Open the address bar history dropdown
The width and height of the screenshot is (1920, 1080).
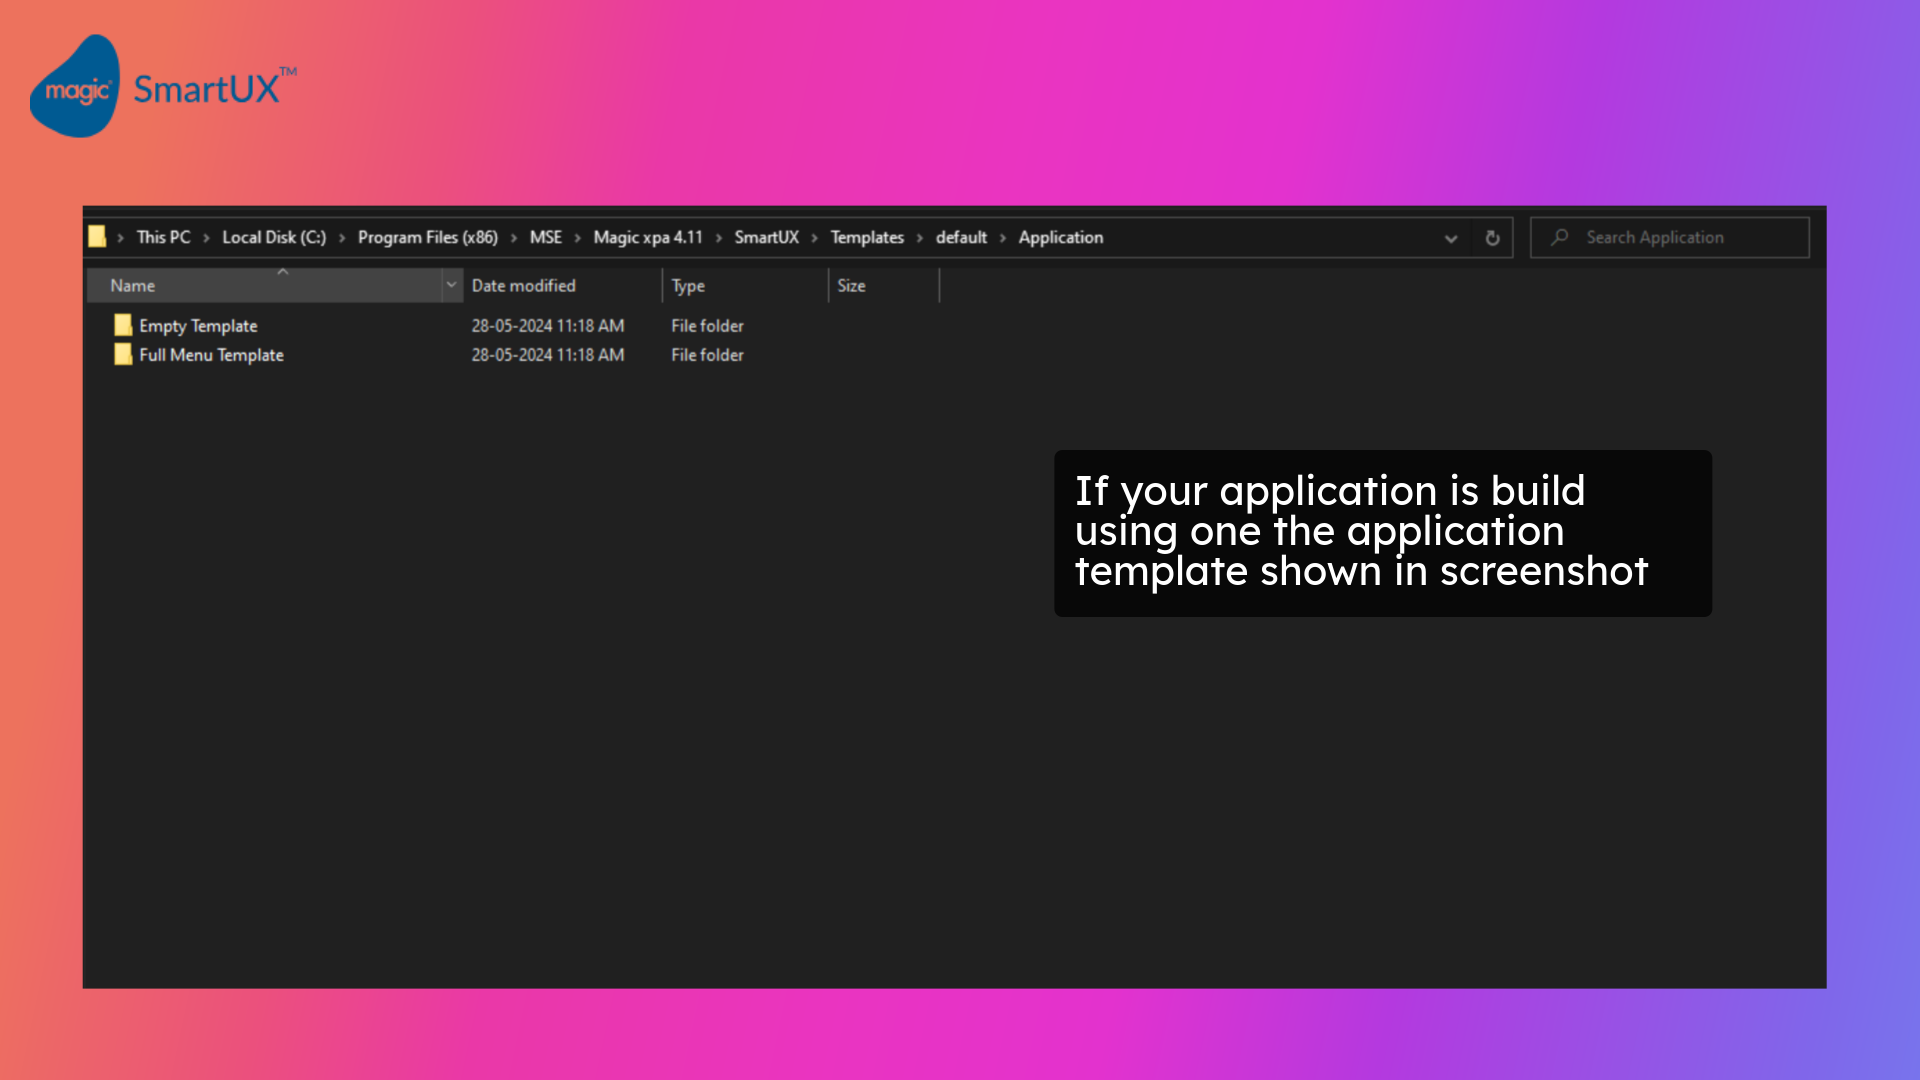coord(1450,237)
